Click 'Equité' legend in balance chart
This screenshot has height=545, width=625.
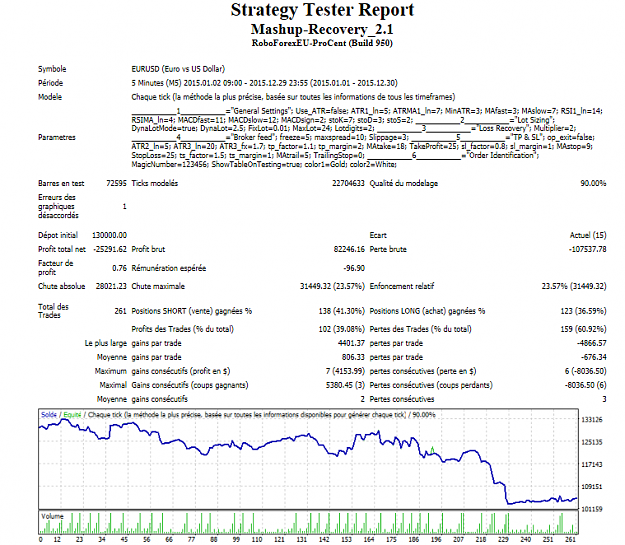(72, 415)
